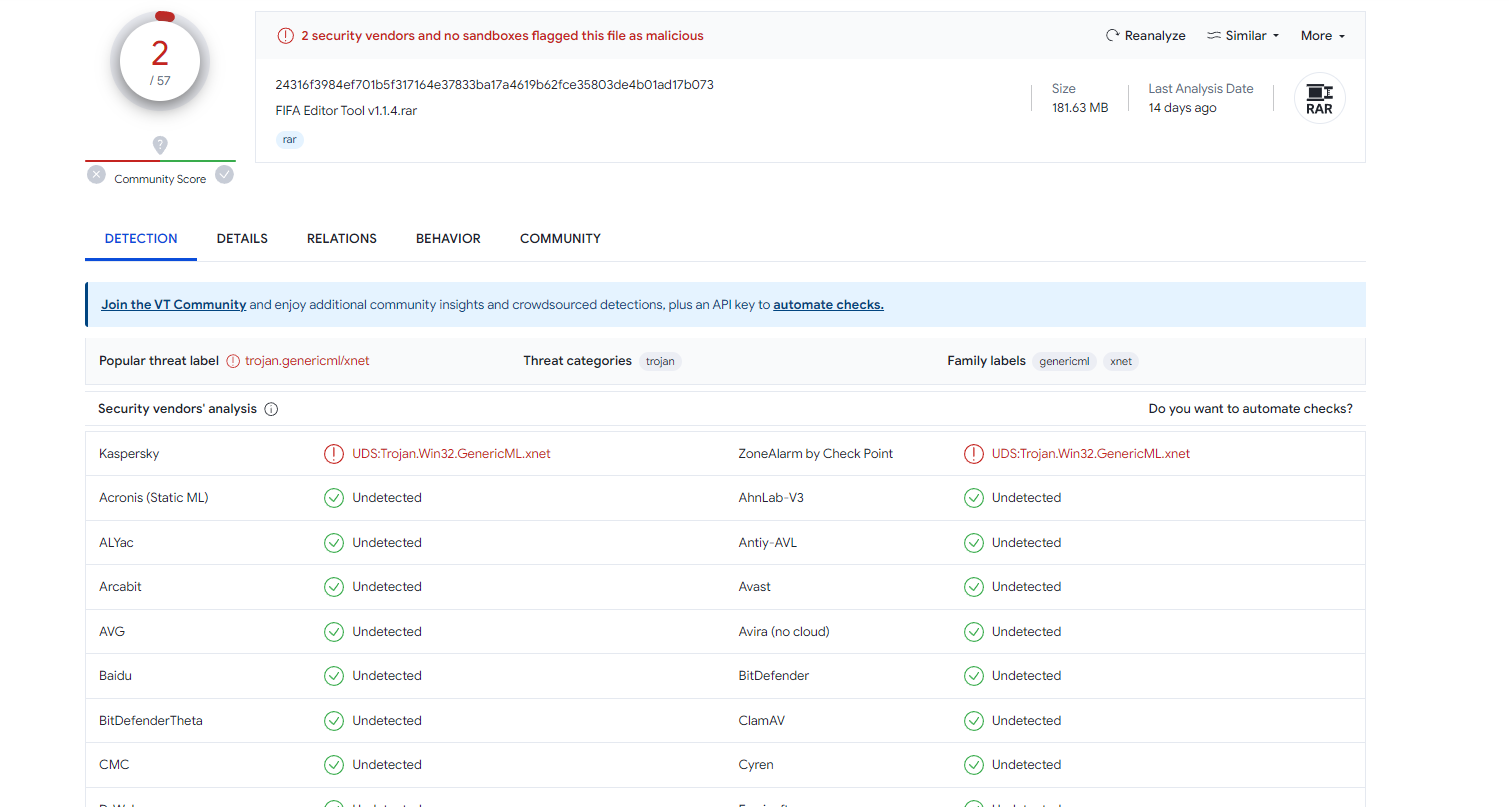Click the Kaspersky red alert icon
Screen dimensions: 1509x807
333,454
